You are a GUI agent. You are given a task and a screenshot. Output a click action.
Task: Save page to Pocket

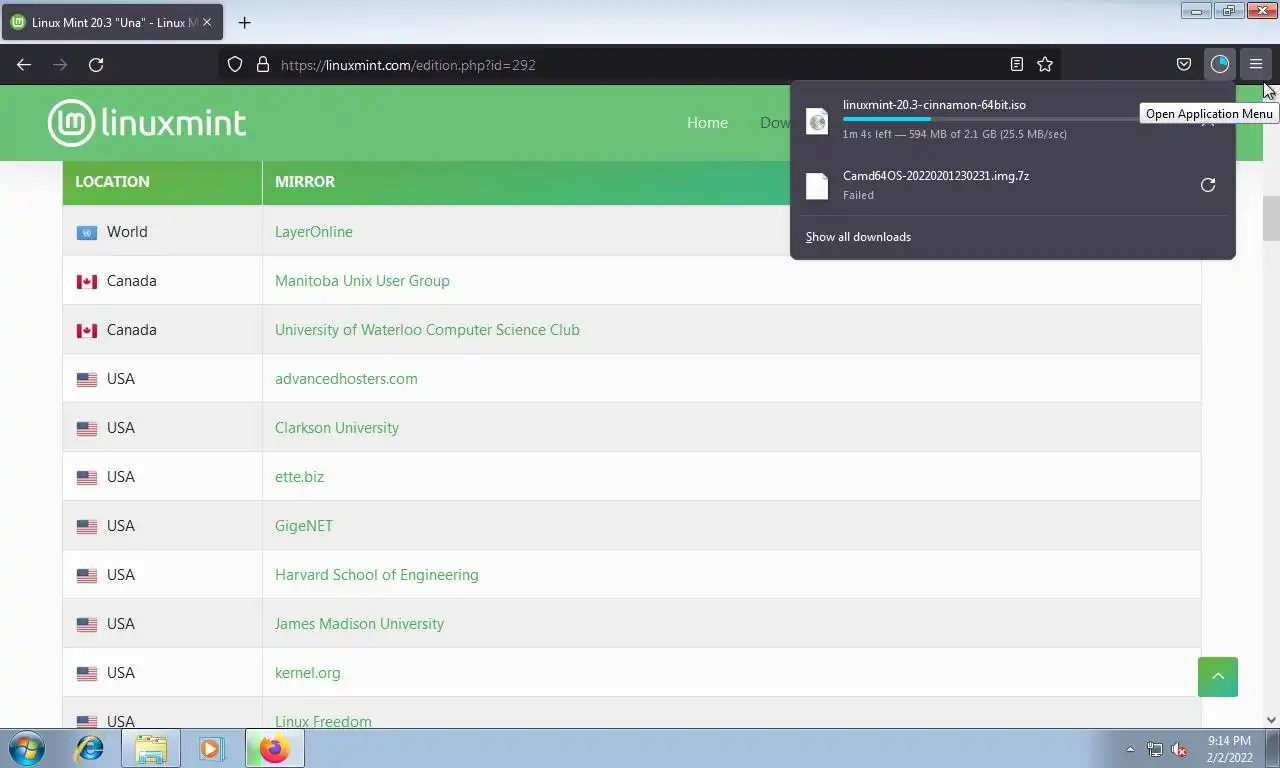coord(1184,65)
